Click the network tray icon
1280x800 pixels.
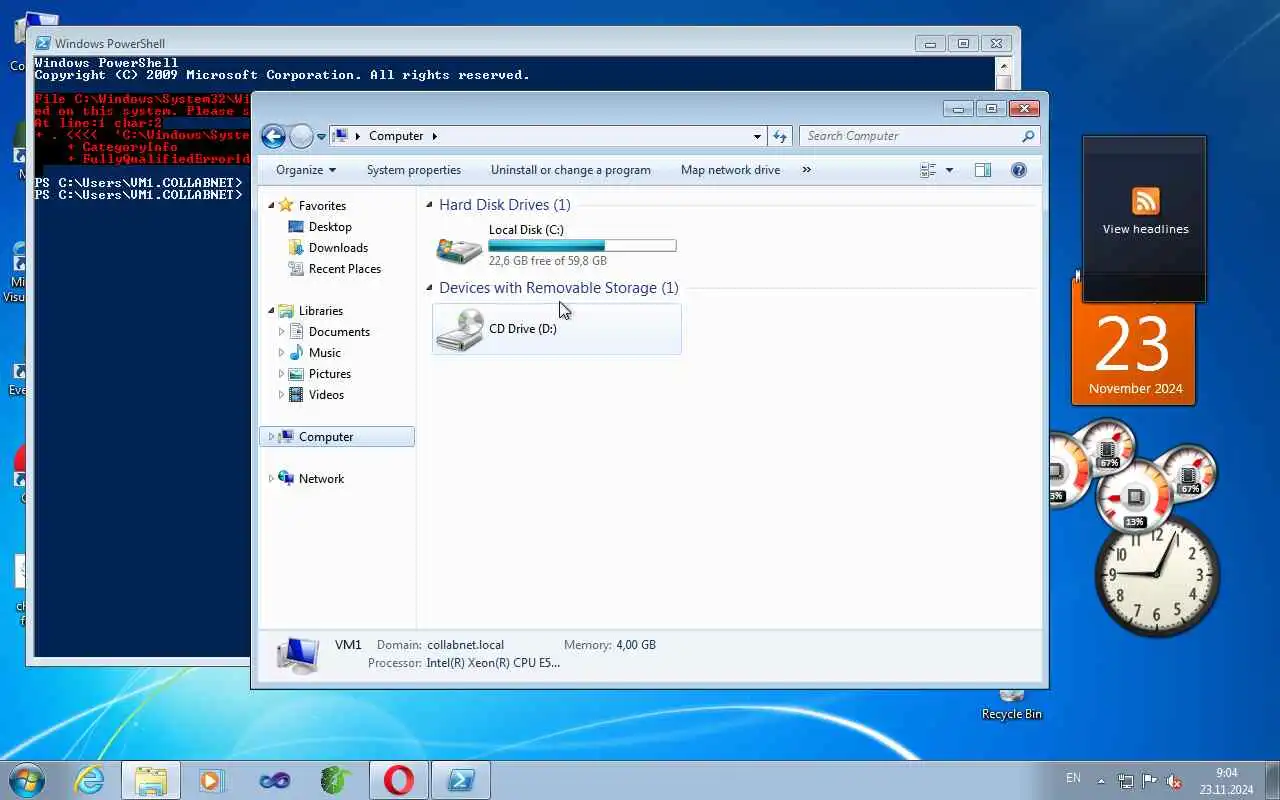pos(1125,781)
